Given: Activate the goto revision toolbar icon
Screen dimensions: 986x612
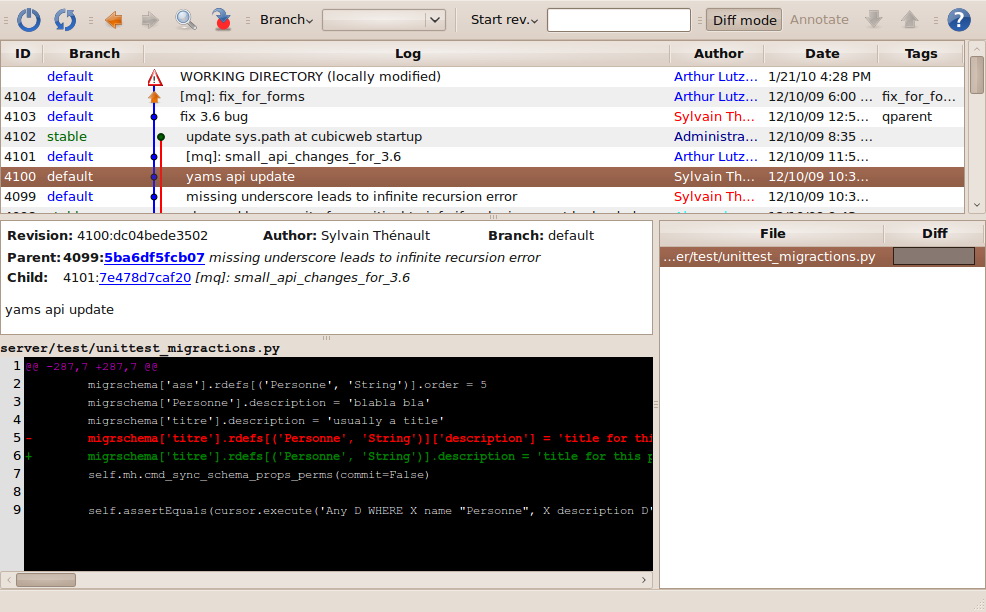Looking at the screenshot, I should [x=221, y=19].
